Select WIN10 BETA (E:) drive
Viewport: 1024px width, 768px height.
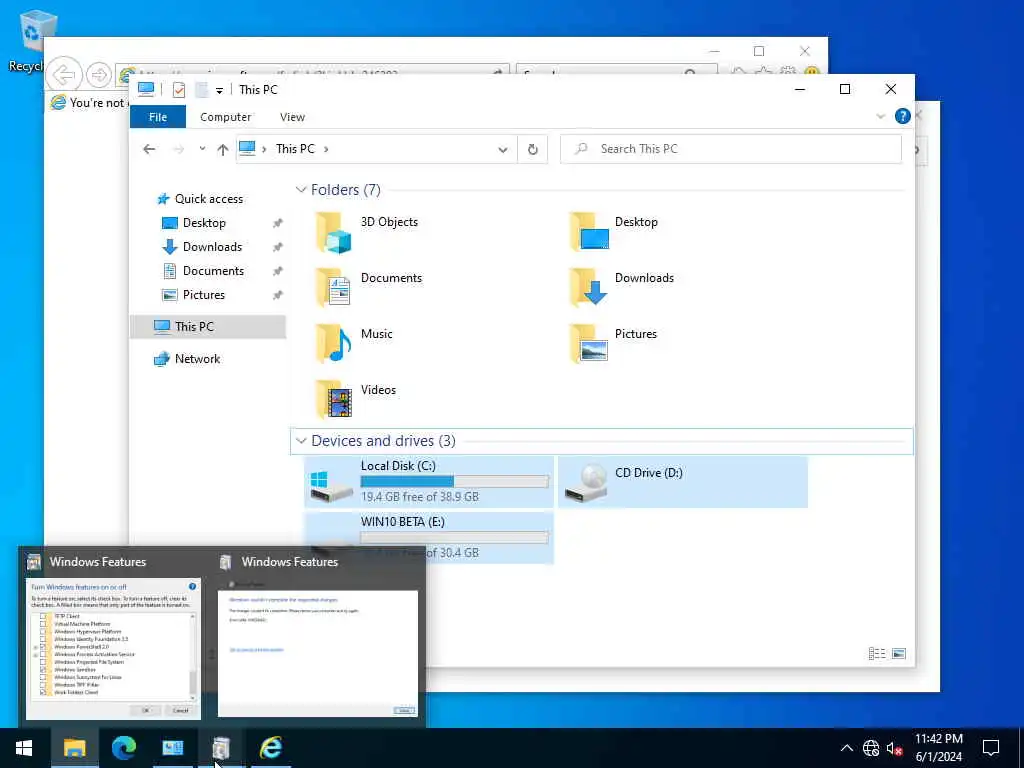tap(429, 537)
